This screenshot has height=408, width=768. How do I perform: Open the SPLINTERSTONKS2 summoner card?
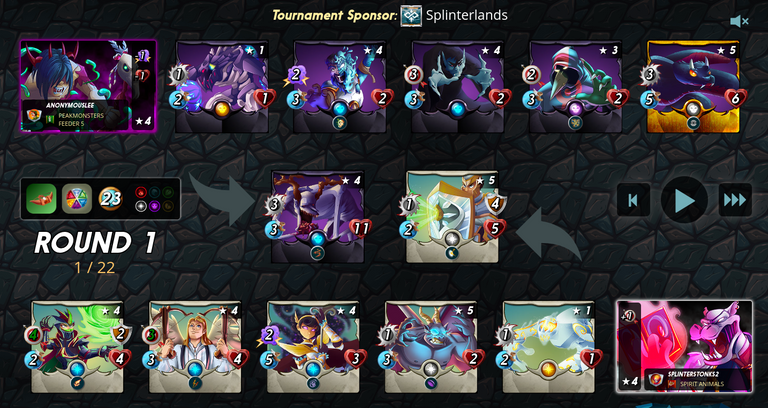pyautogui.click(x=684, y=346)
